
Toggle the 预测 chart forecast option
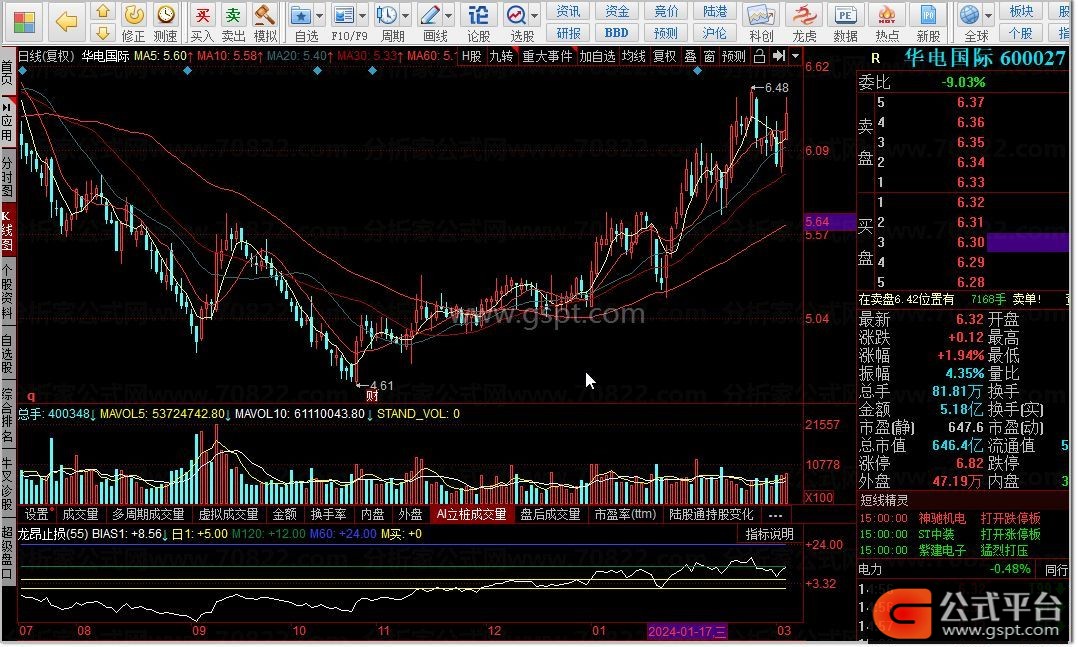pyautogui.click(x=734, y=56)
